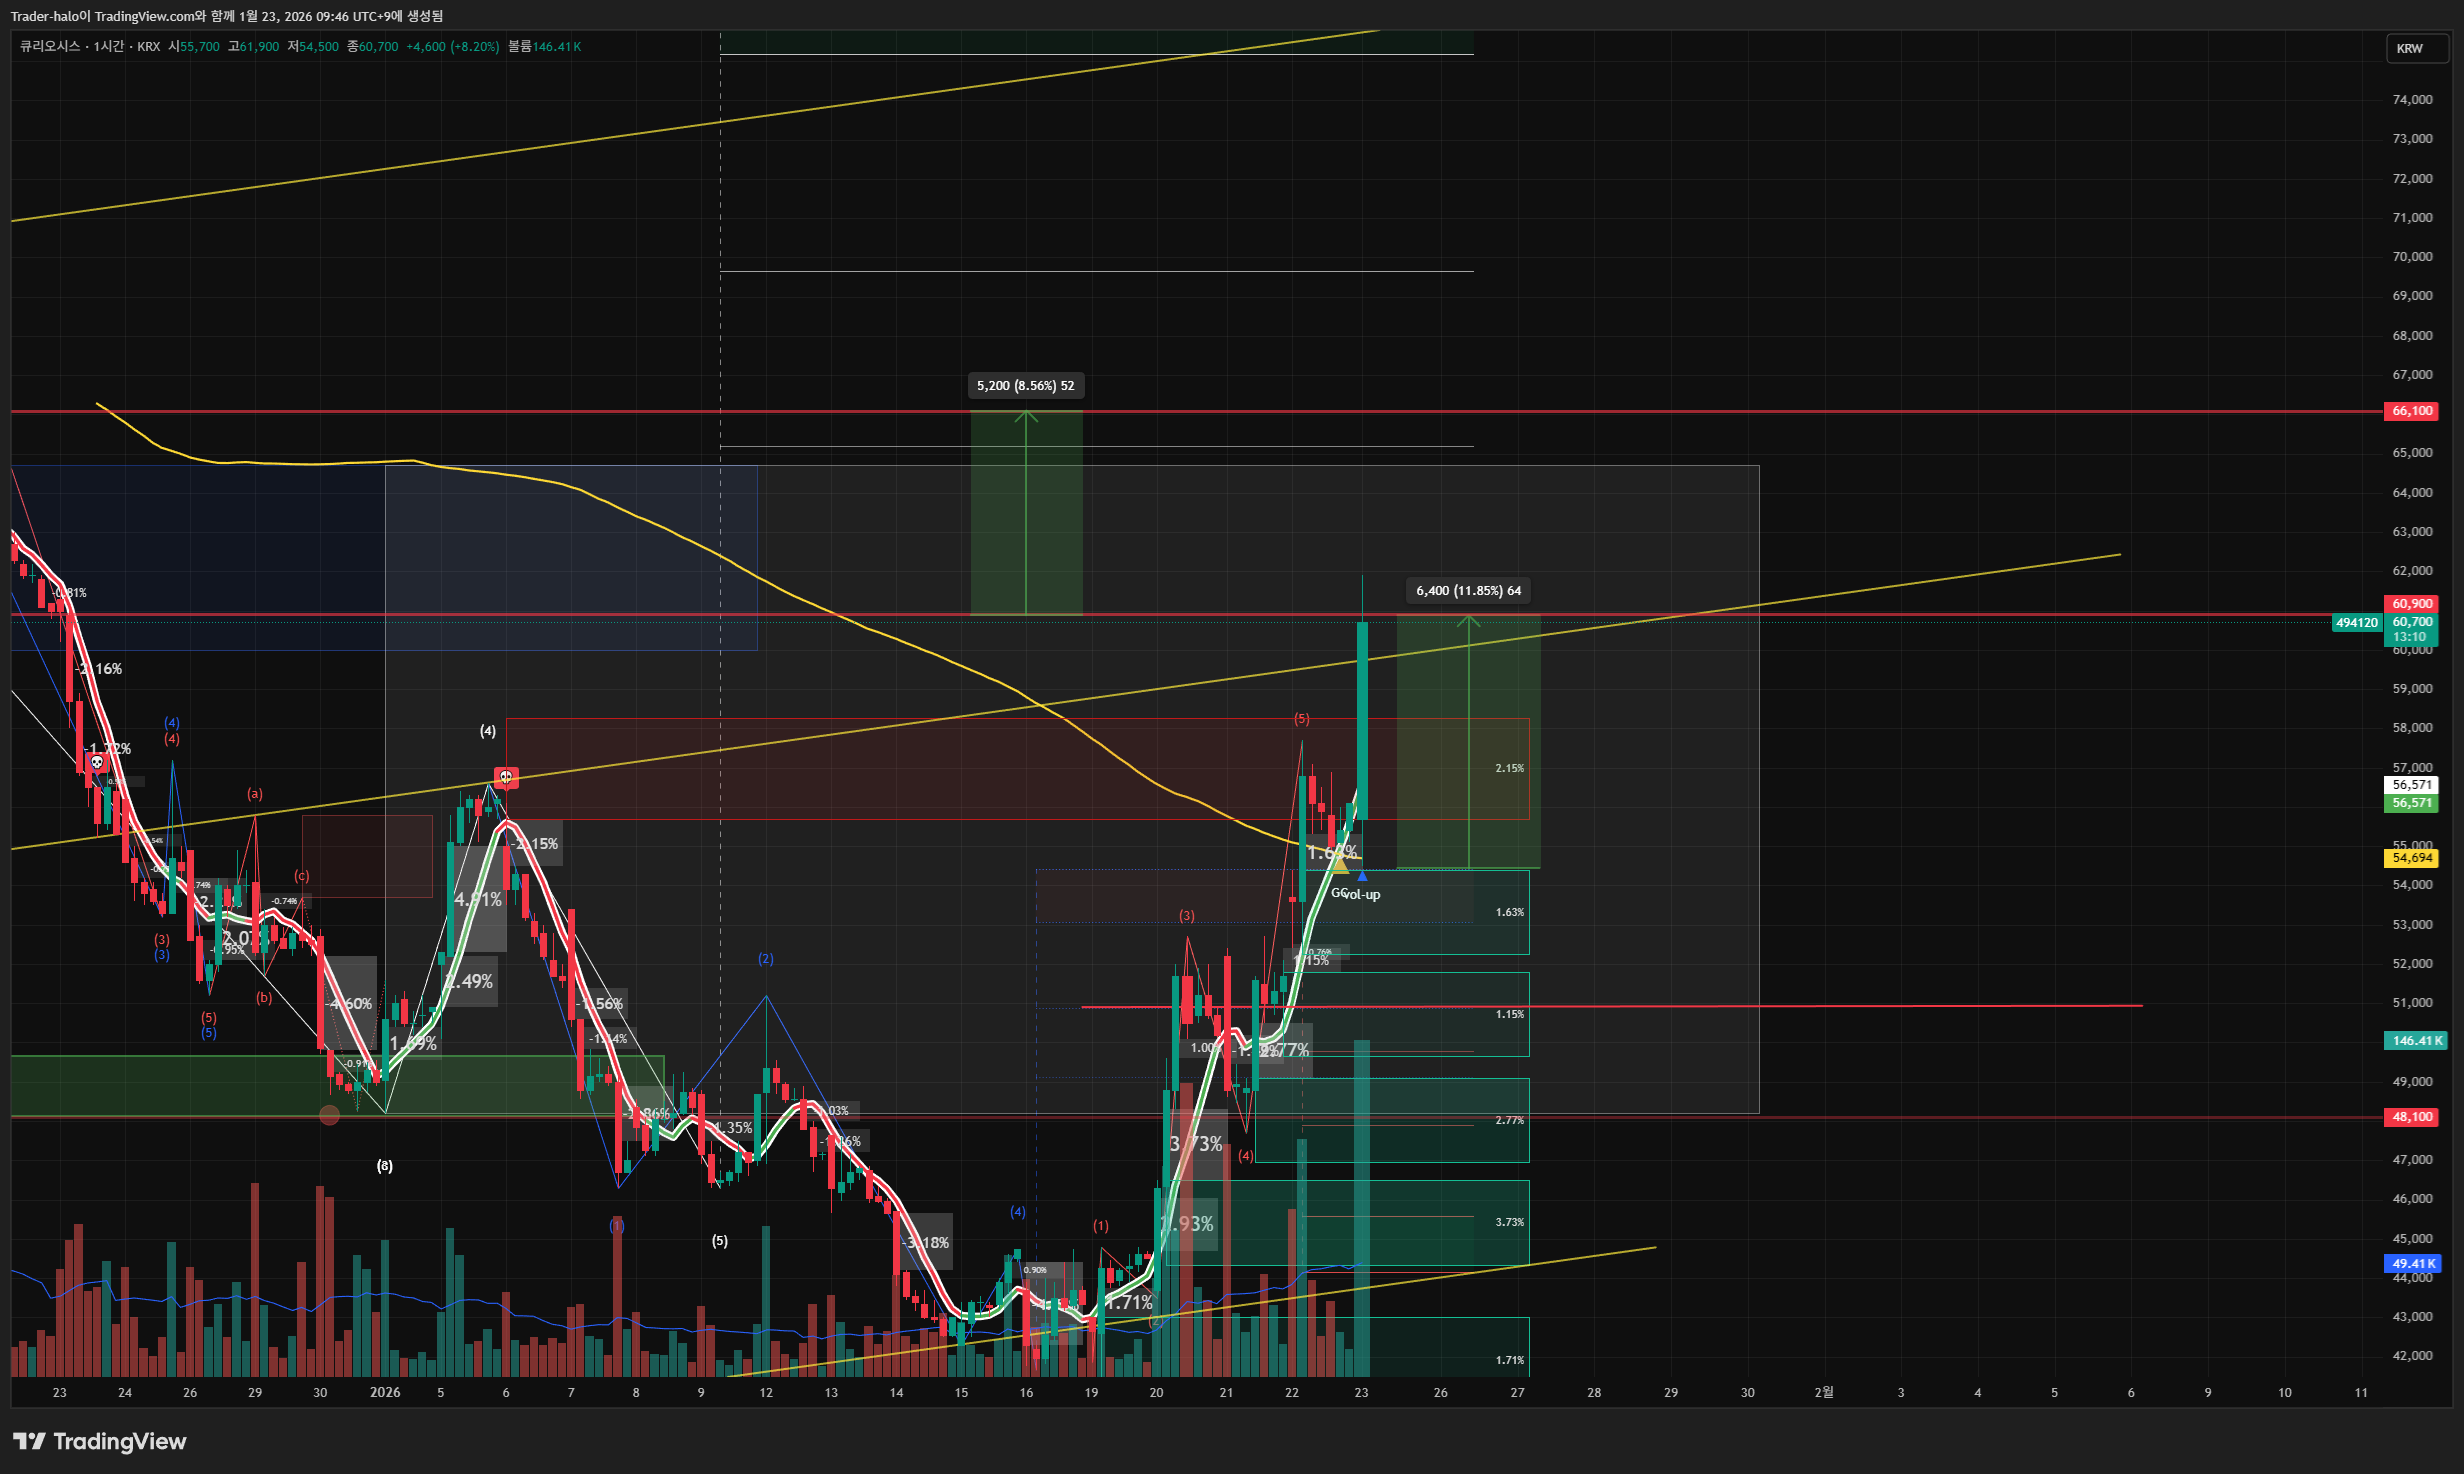The image size is (2464, 1474).
Task: Click the 볼륨146.41K legend text
Action: [544, 47]
